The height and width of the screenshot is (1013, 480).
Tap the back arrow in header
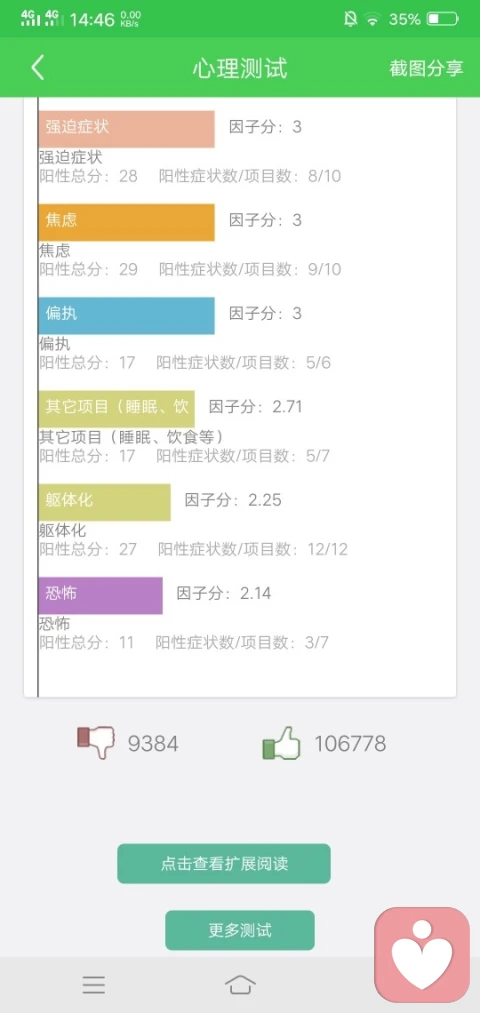click(x=38, y=68)
